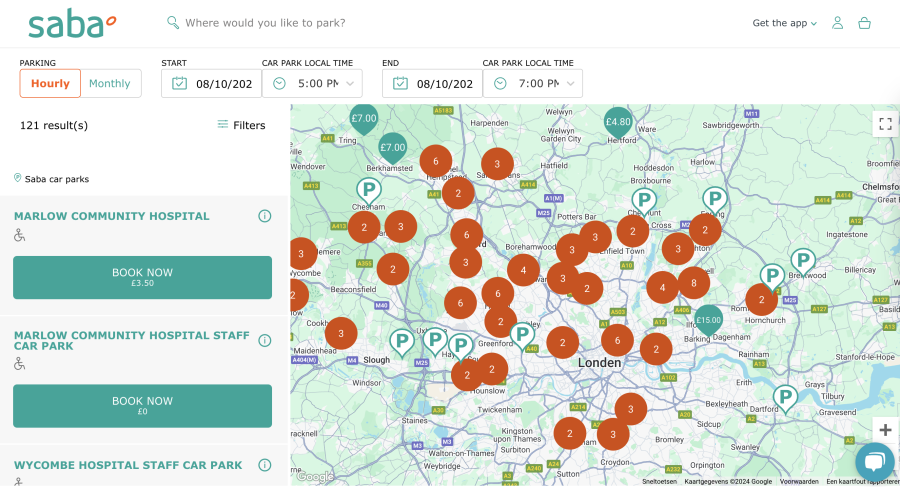Viewport: 900px width, 487px height.
Task: Click the parking pin near Slough
Action: pyautogui.click(x=402, y=342)
